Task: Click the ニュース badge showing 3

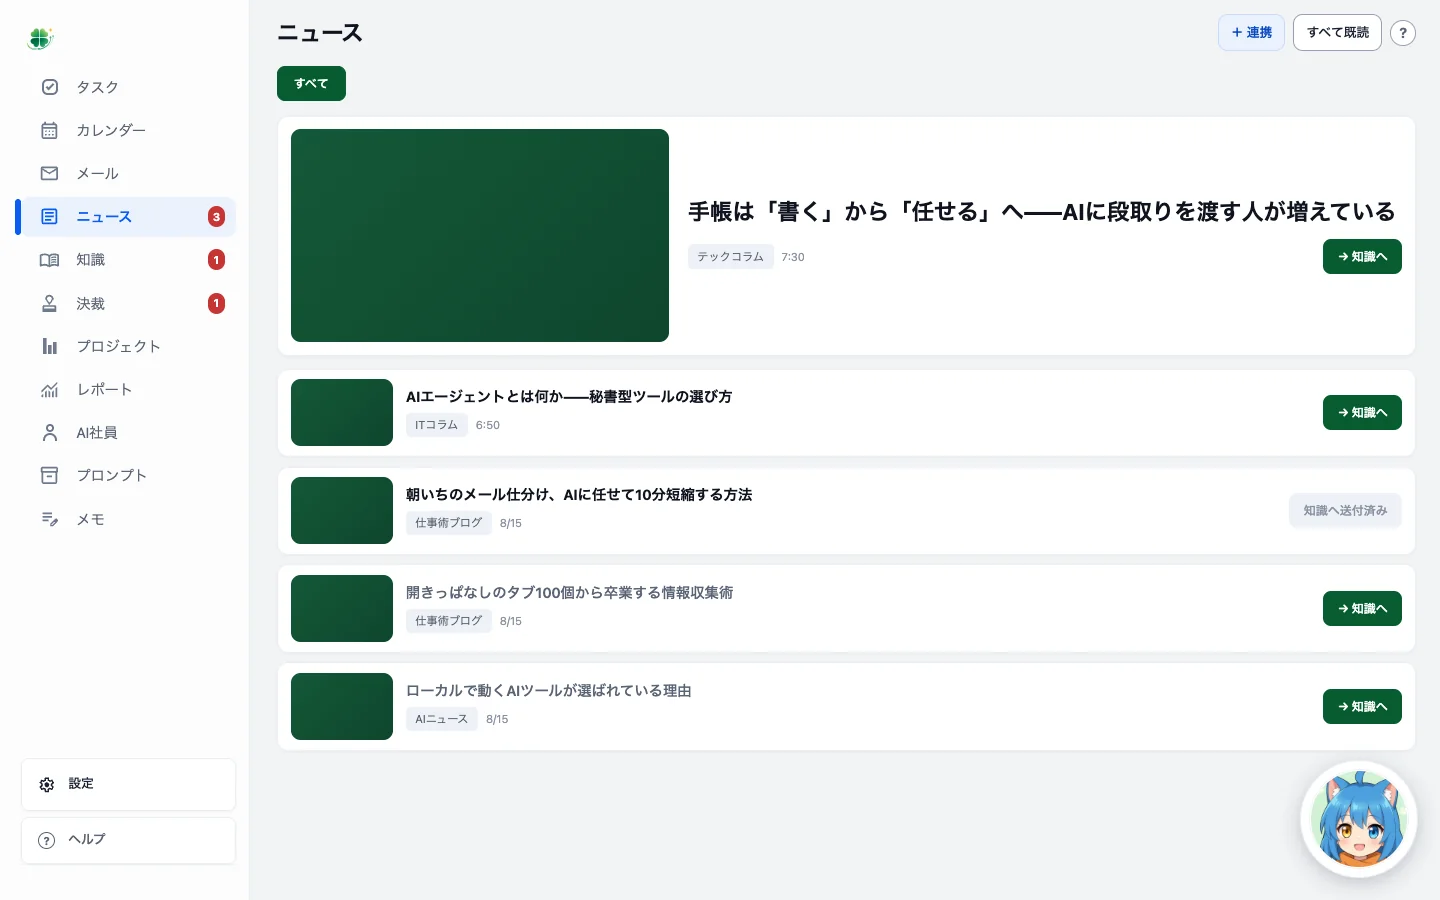Action: pyautogui.click(x=216, y=217)
